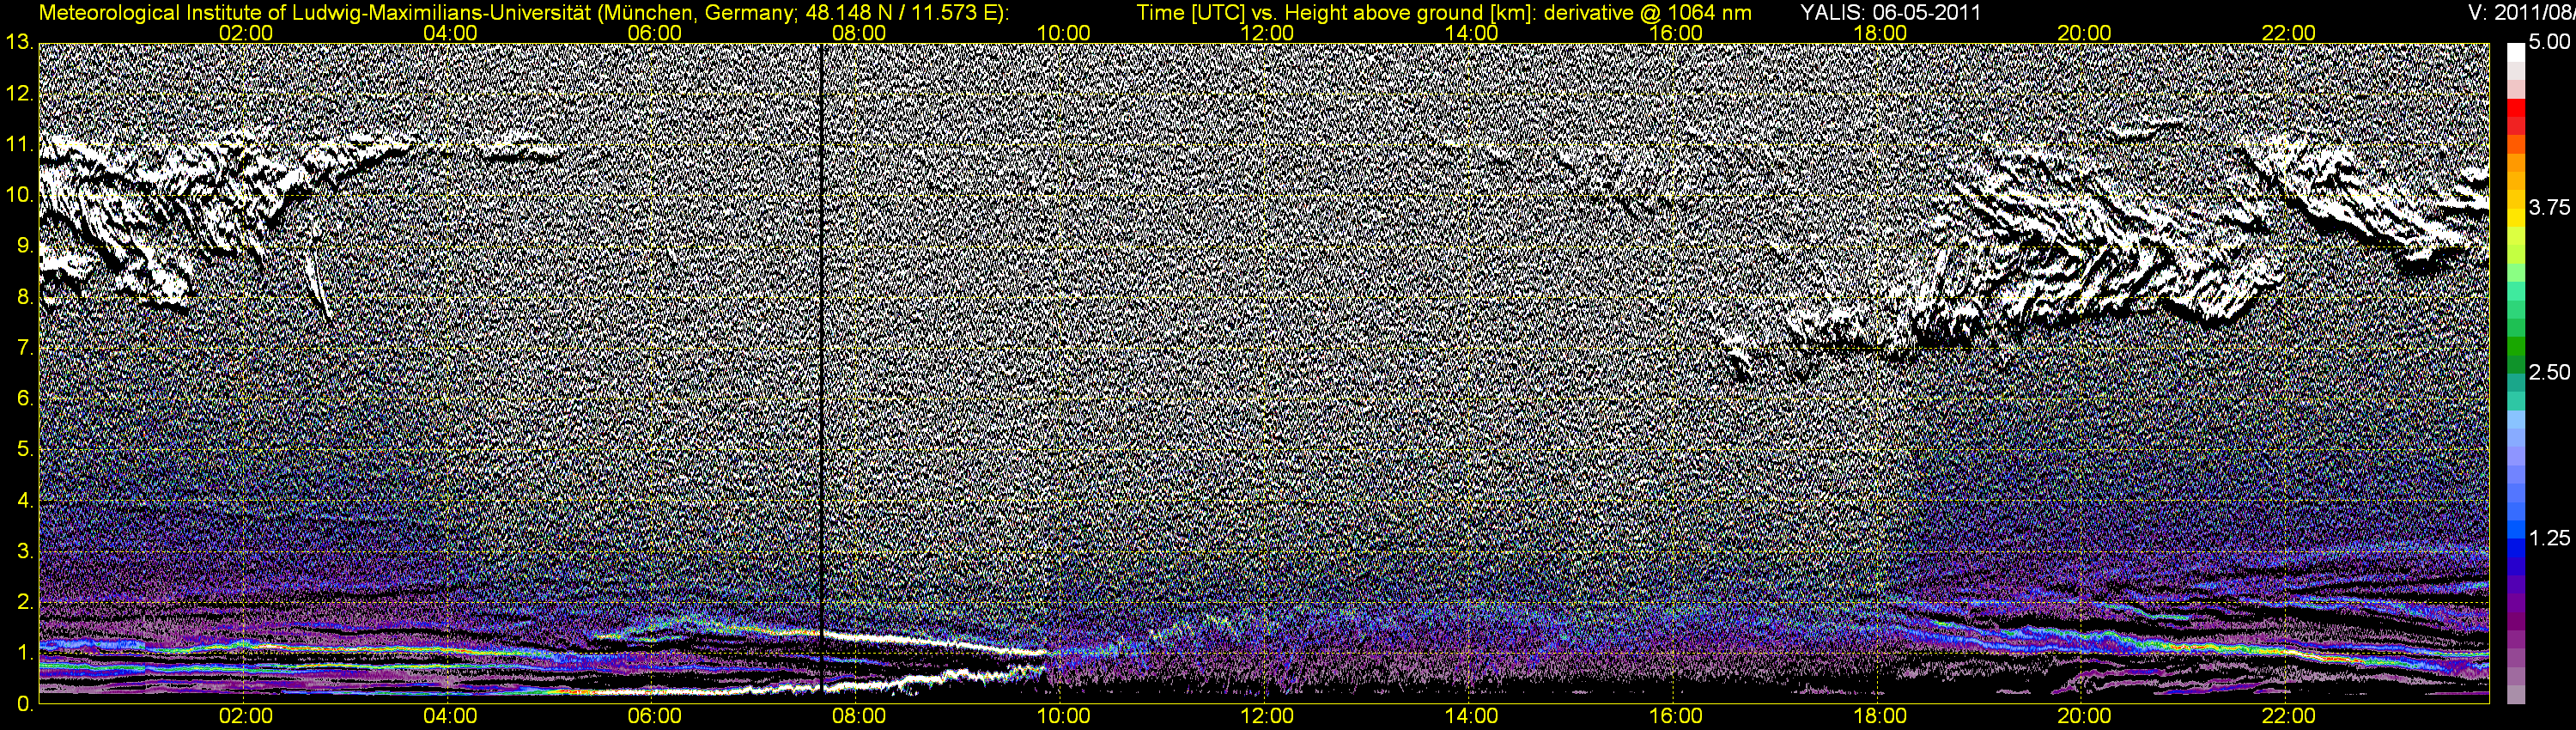Click the 10:00 label on the top time axis
This screenshot has width=2576, height=730.
point(1063,33)
